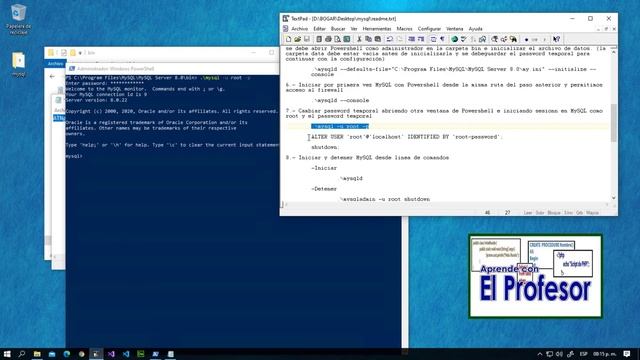Open the Macros menu
The height and width of the screenshot is (360, 640).
tap(404, 29)
